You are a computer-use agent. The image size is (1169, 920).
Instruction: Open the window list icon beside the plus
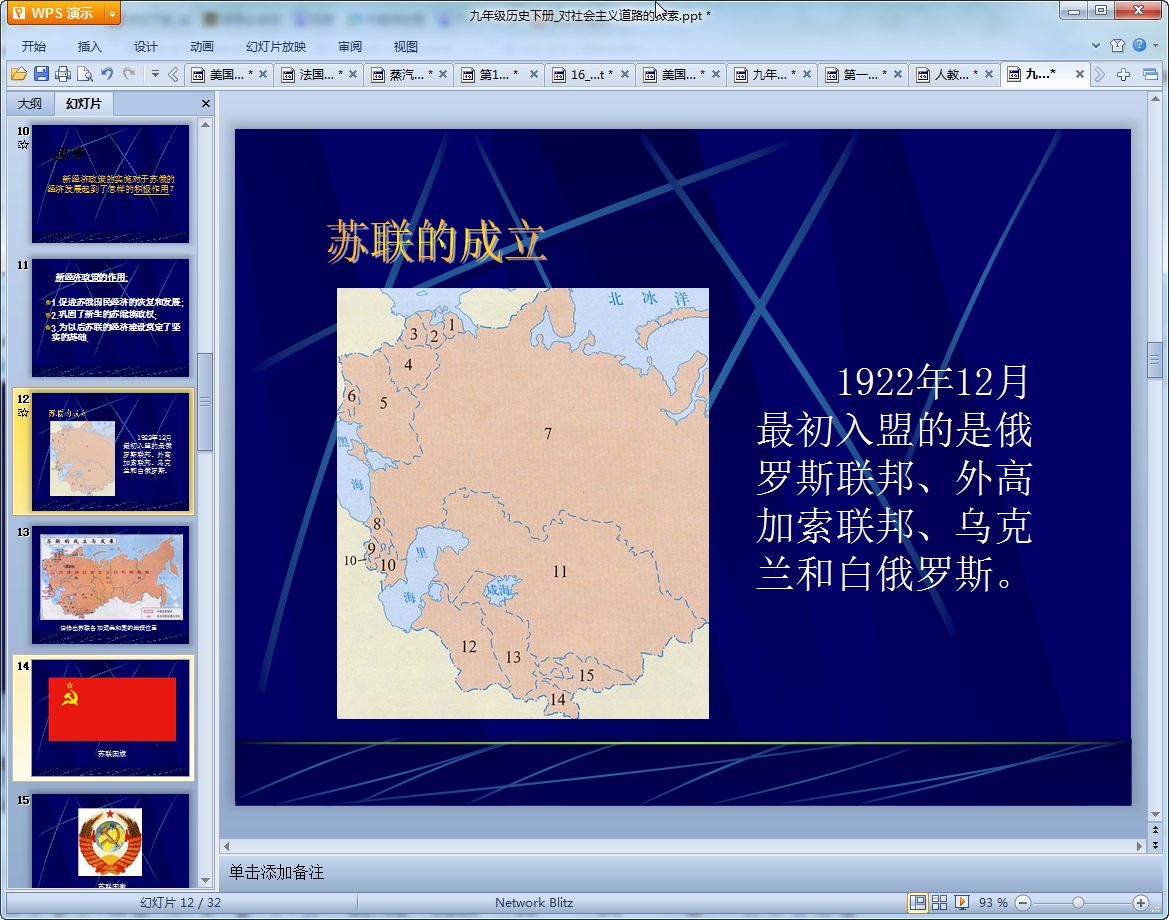[x=1150, y=74]
